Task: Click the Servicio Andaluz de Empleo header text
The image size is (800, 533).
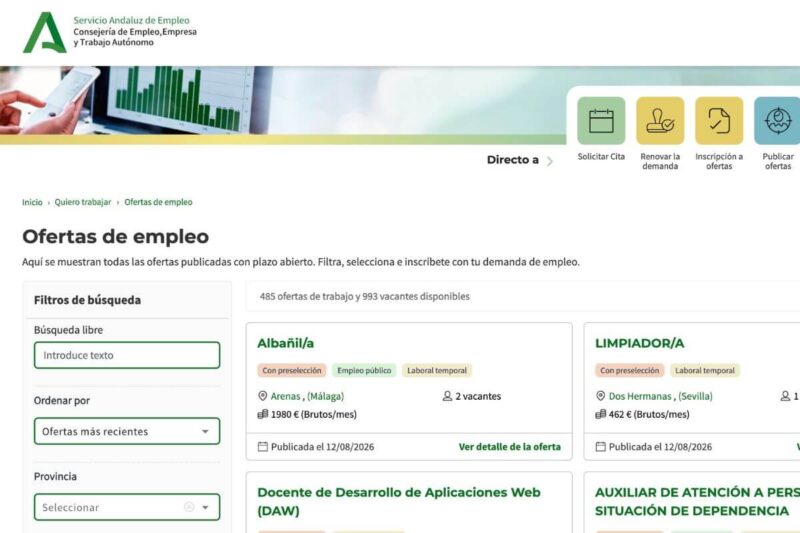Action: [131, 20]
